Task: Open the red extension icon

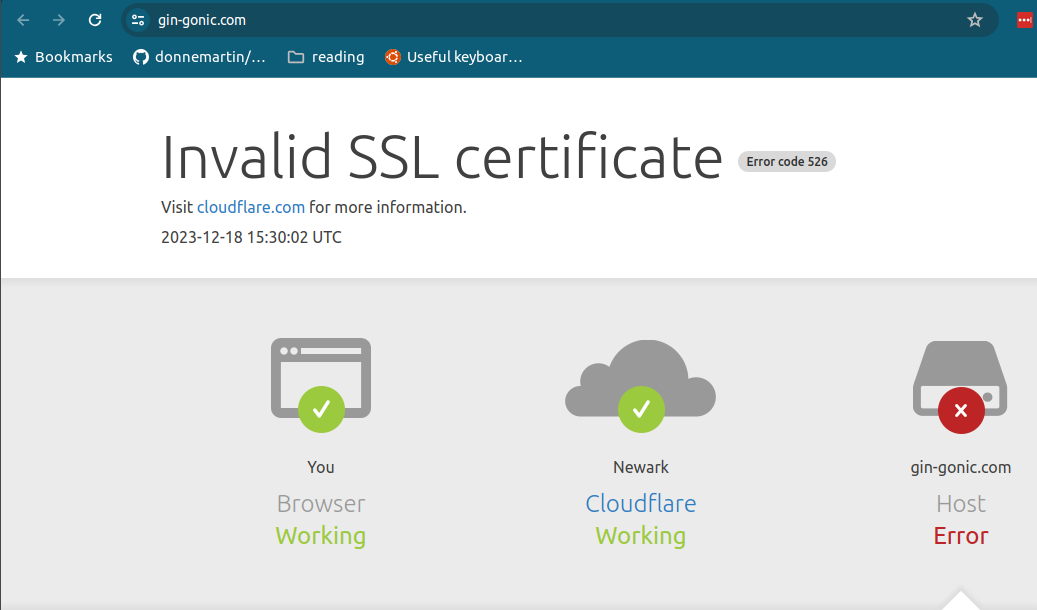Action: 1024,20
